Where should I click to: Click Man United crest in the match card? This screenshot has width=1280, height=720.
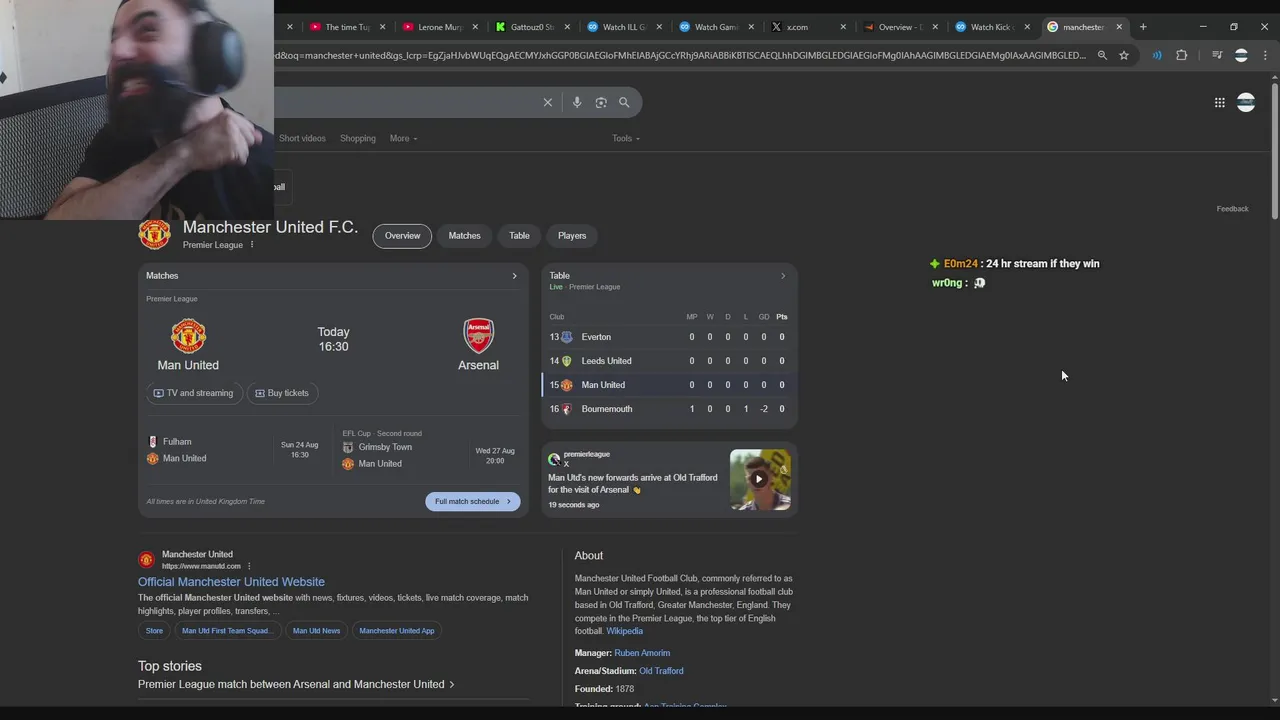pyautogui.click(x=188, y=336)
